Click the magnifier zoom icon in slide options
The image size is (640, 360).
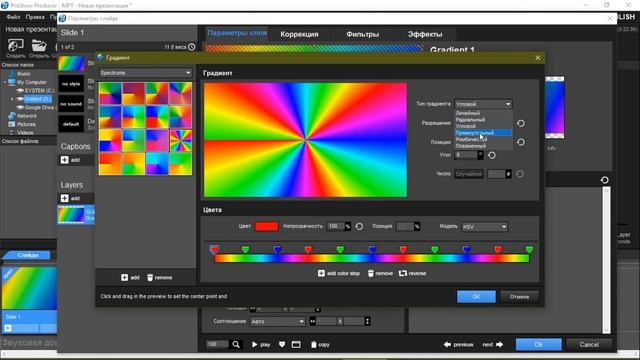pyautogui.click(x=236, y=344)
